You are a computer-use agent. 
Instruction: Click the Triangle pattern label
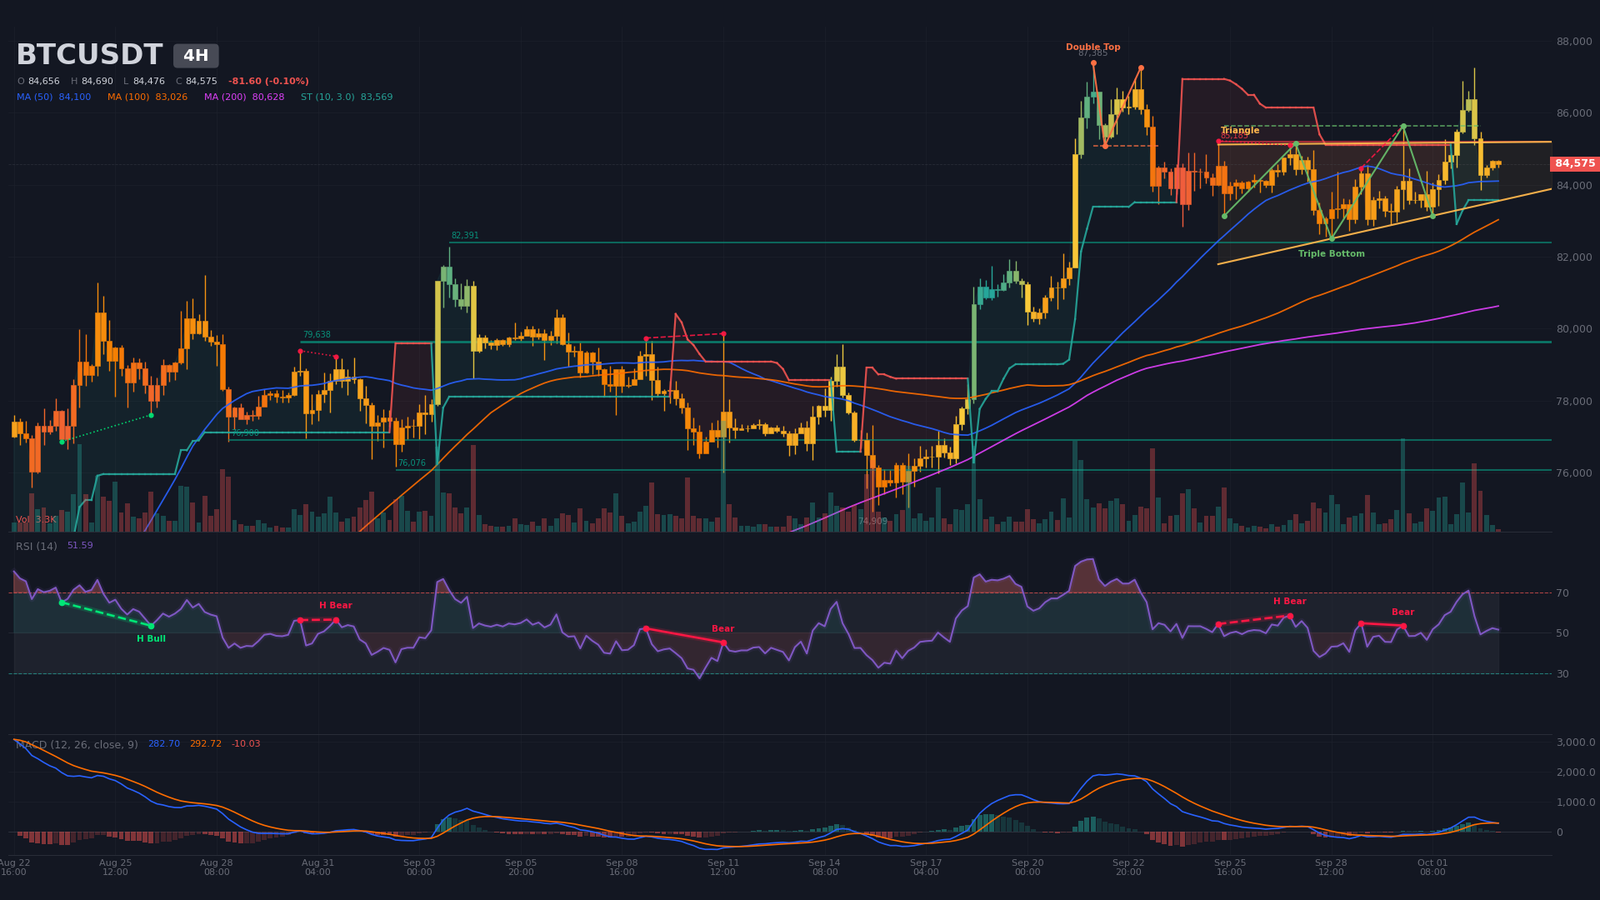pos(1240,131)
